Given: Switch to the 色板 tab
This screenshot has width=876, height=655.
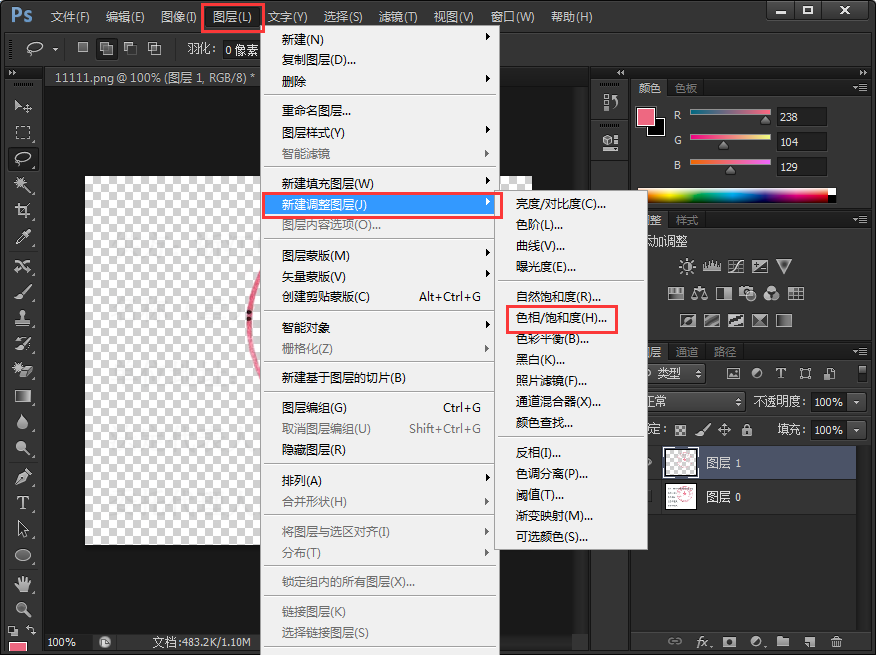Looking at the screenshot, I should [x=685, y=88].
